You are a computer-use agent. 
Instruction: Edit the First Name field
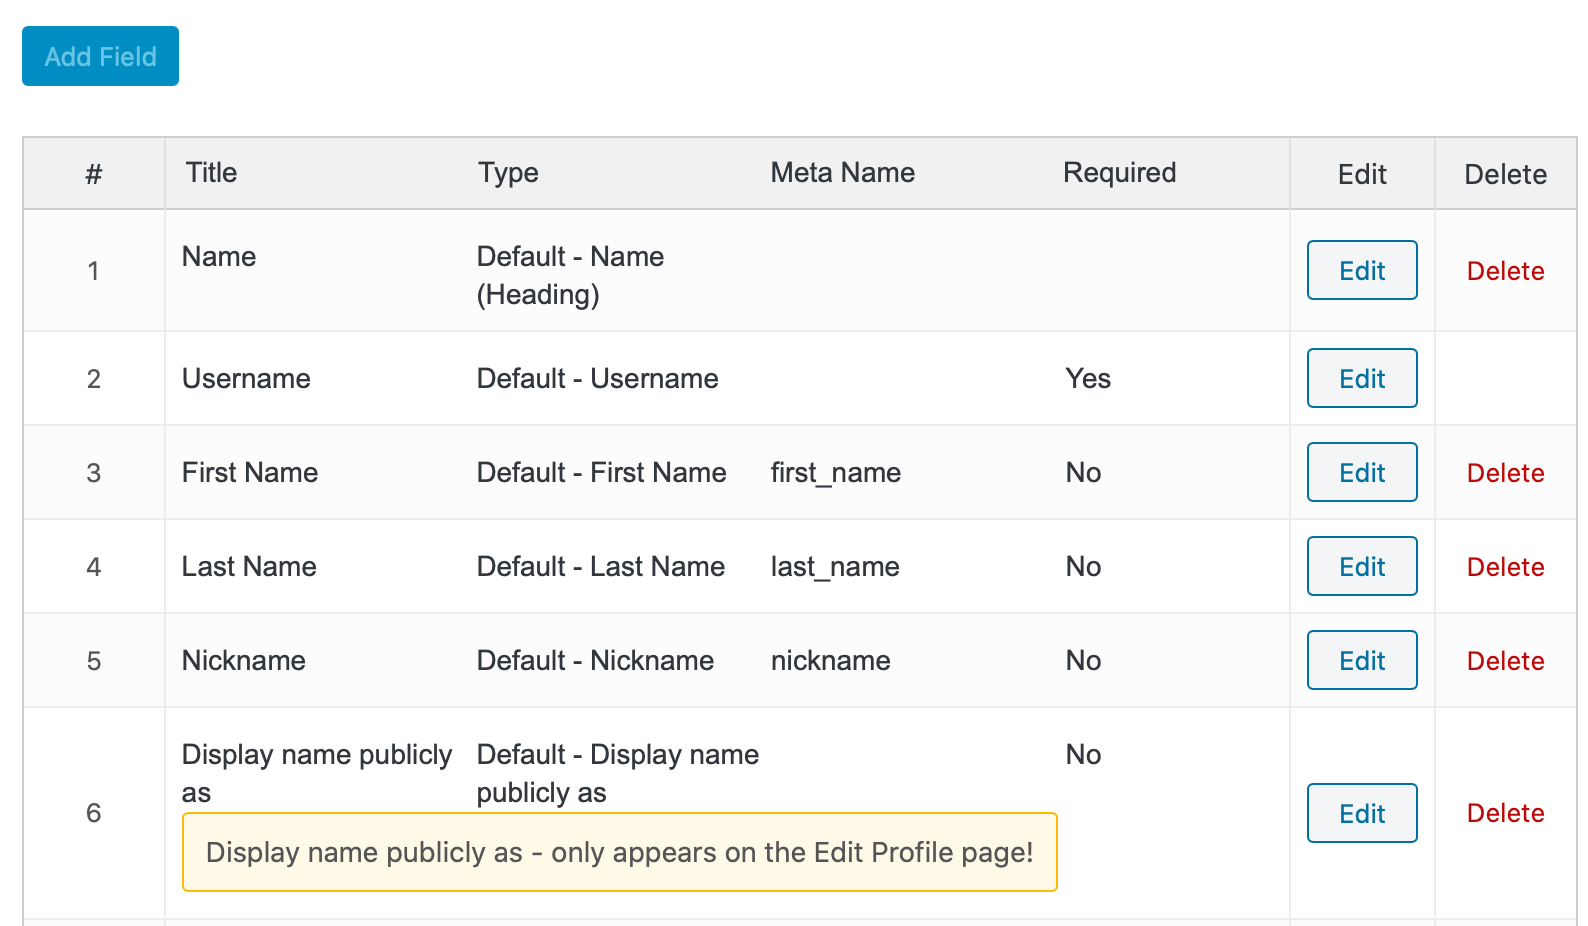pyautogui.click(x=1362, y=472)
